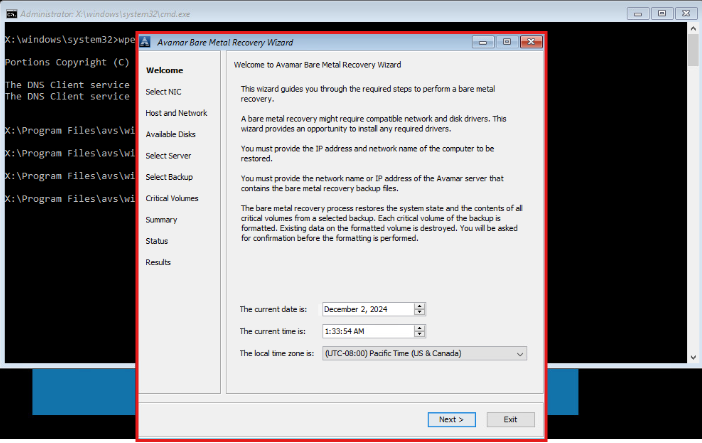The height and width of the screenshot is (443, 702).
Task: Click the Avamar wizard title bar icon
Action: pos(145,42)
